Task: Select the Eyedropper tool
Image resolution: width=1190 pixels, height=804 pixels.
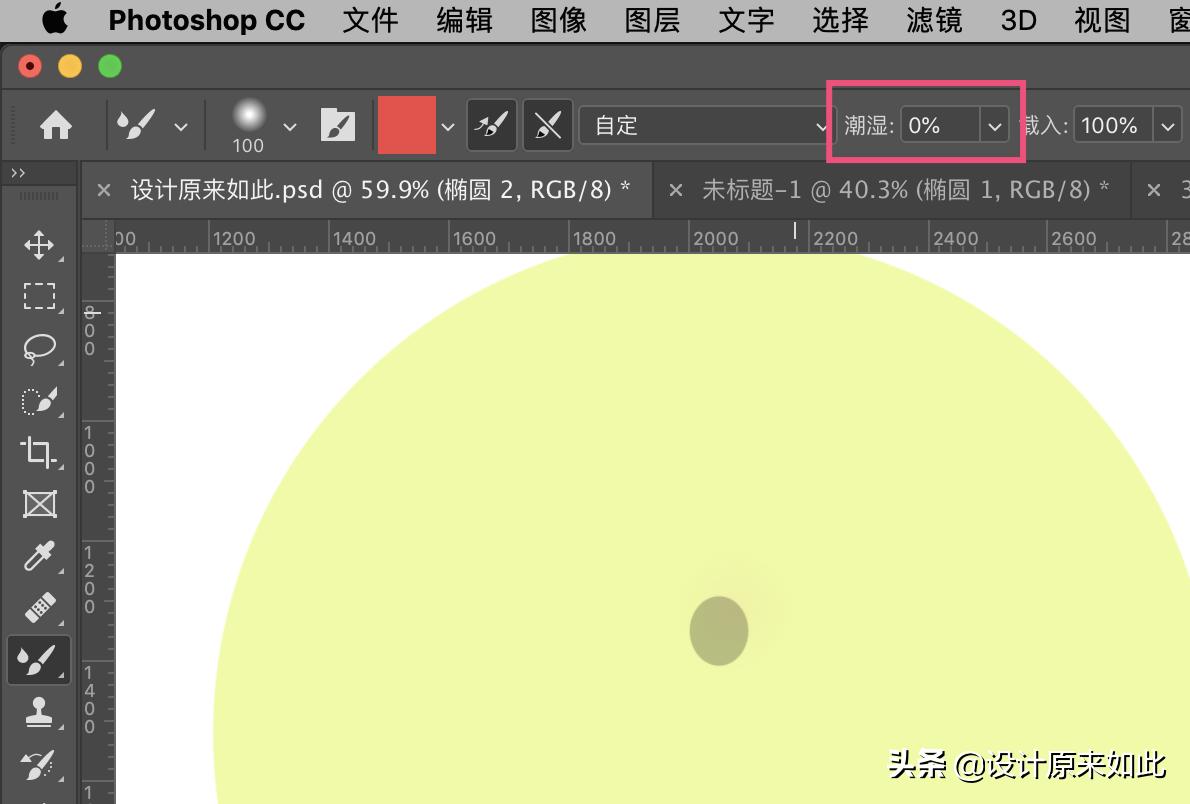Action: pos(40,556)
